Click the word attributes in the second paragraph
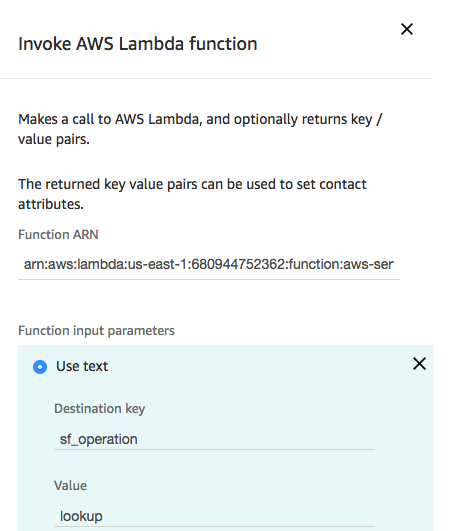453x531 pixels. pos(51,204)
